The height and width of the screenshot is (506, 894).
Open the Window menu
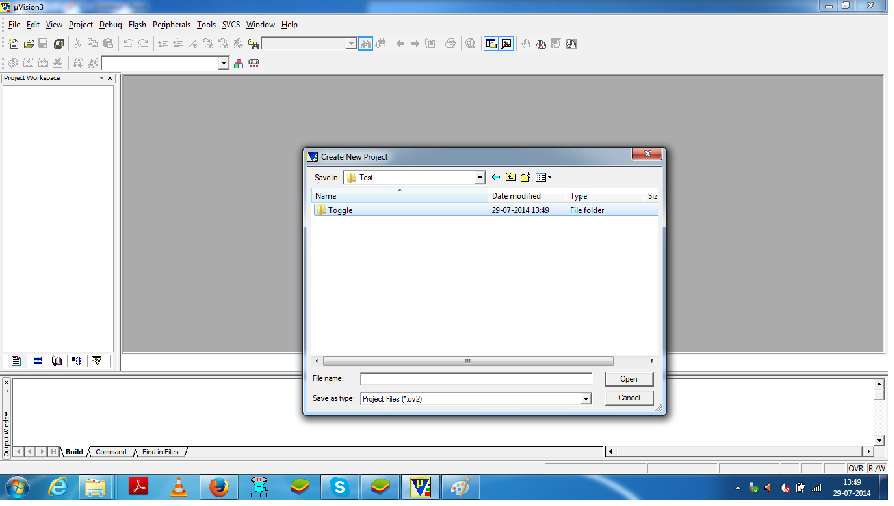click(261, 25)
